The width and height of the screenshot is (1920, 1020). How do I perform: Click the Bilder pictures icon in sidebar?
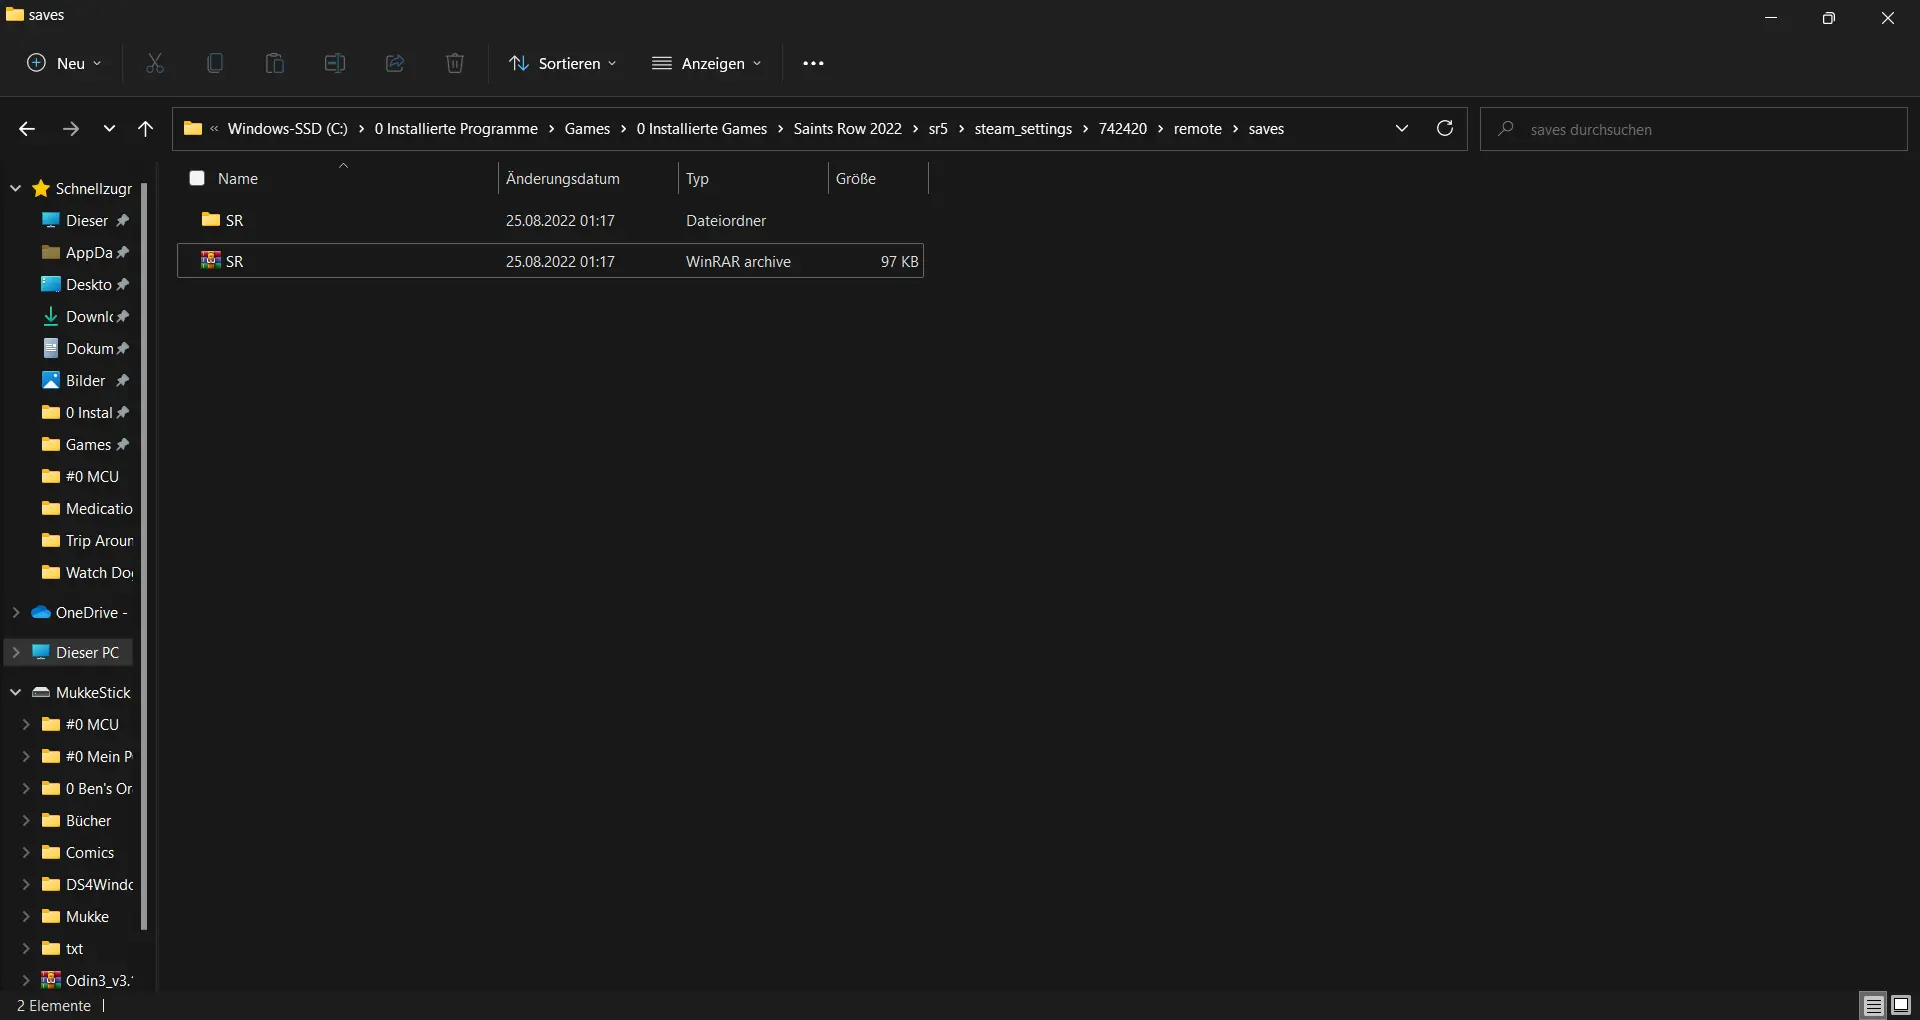[51, 380]
